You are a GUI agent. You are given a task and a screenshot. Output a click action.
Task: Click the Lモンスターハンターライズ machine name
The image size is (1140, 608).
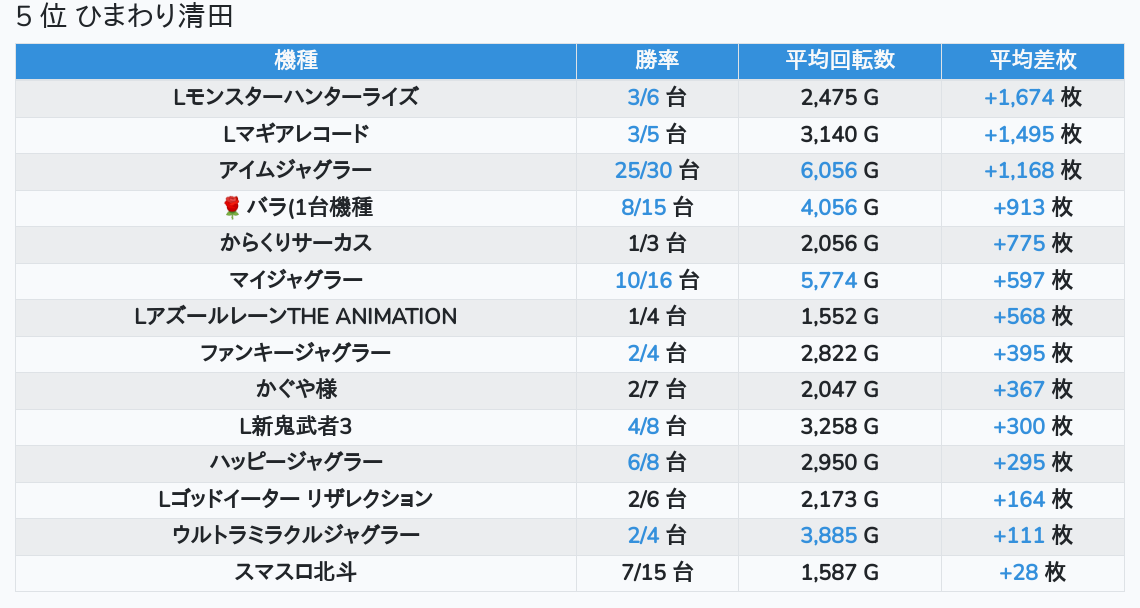point(295,97)
